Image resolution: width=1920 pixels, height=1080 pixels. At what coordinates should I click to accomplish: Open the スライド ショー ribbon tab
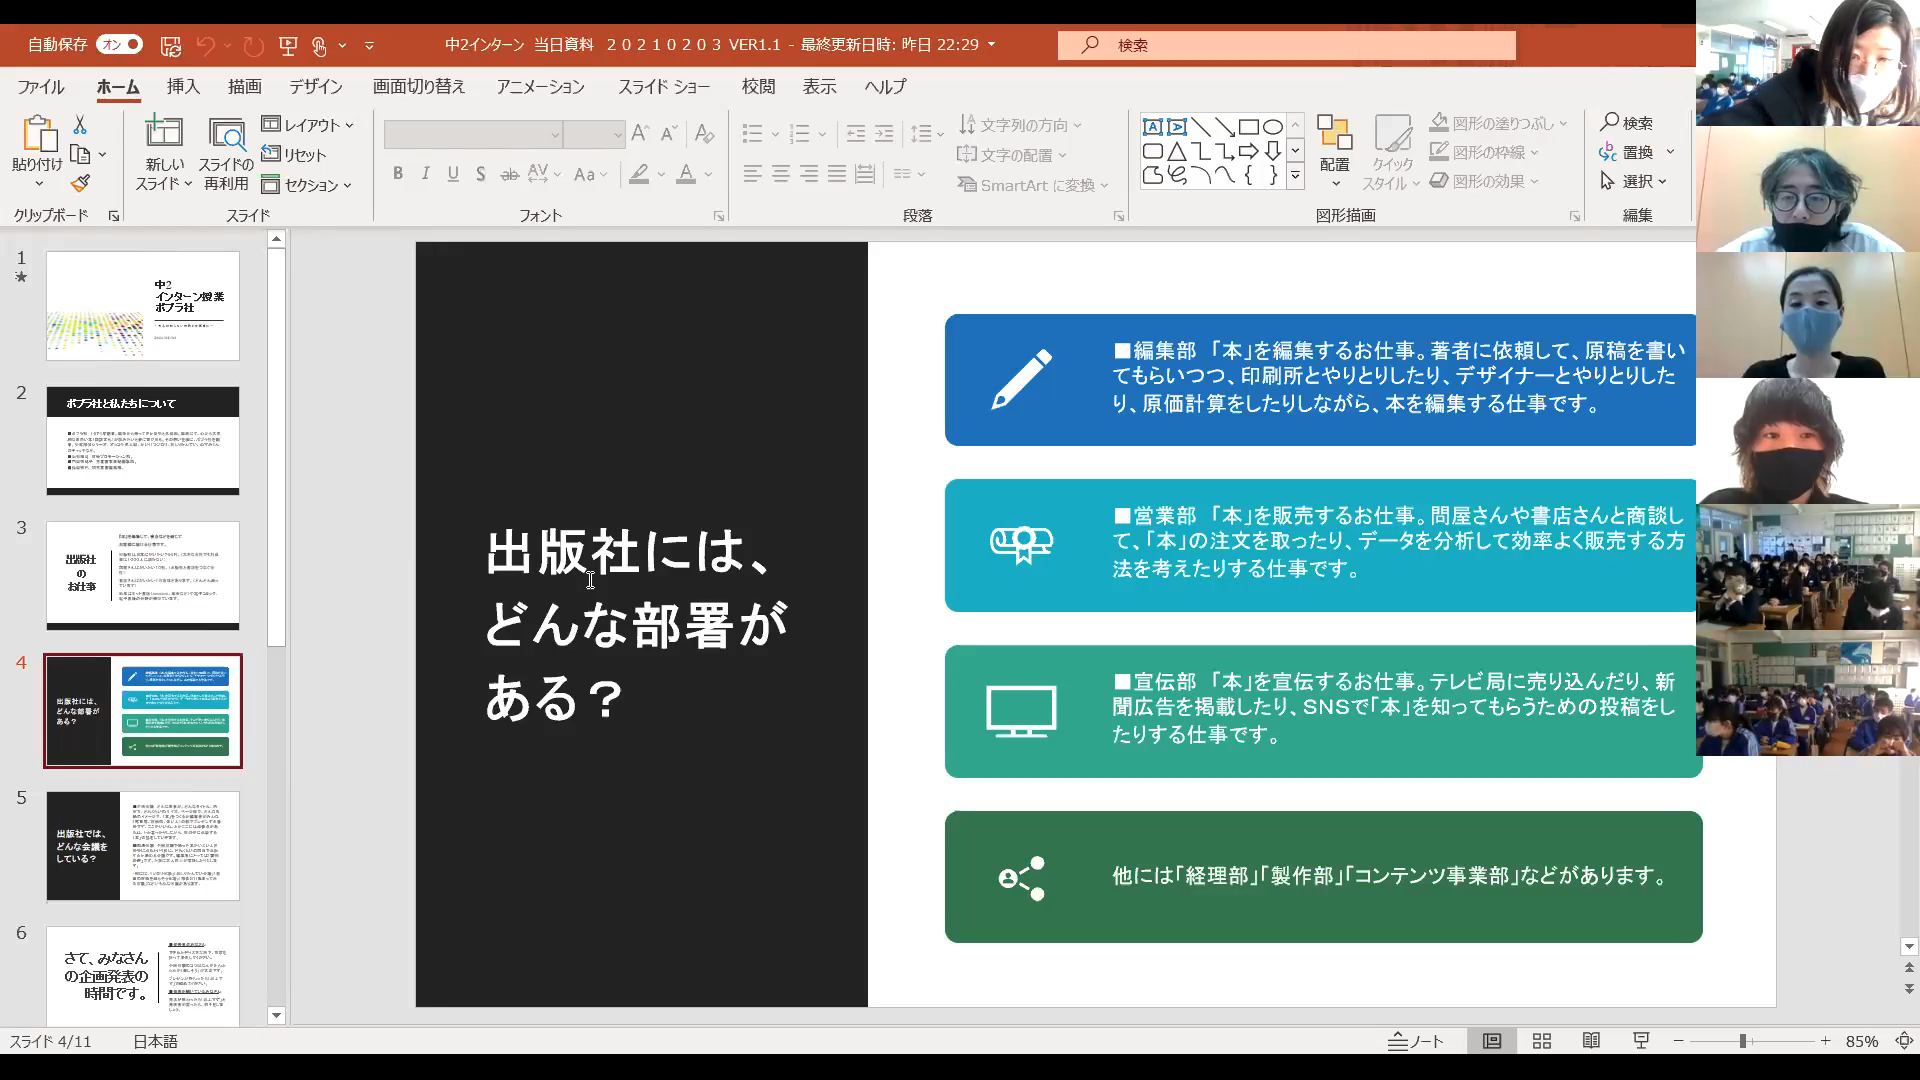click(x=664, y=87)
